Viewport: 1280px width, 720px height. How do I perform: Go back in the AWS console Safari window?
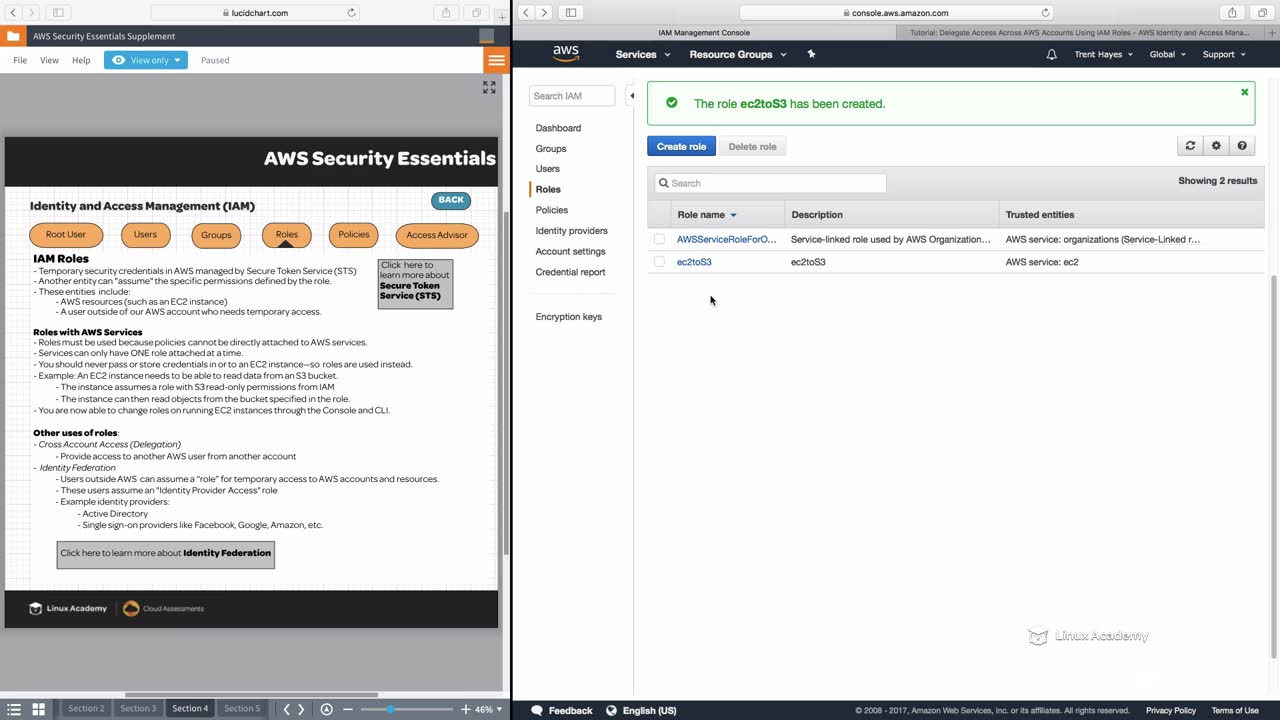[526, 13]
